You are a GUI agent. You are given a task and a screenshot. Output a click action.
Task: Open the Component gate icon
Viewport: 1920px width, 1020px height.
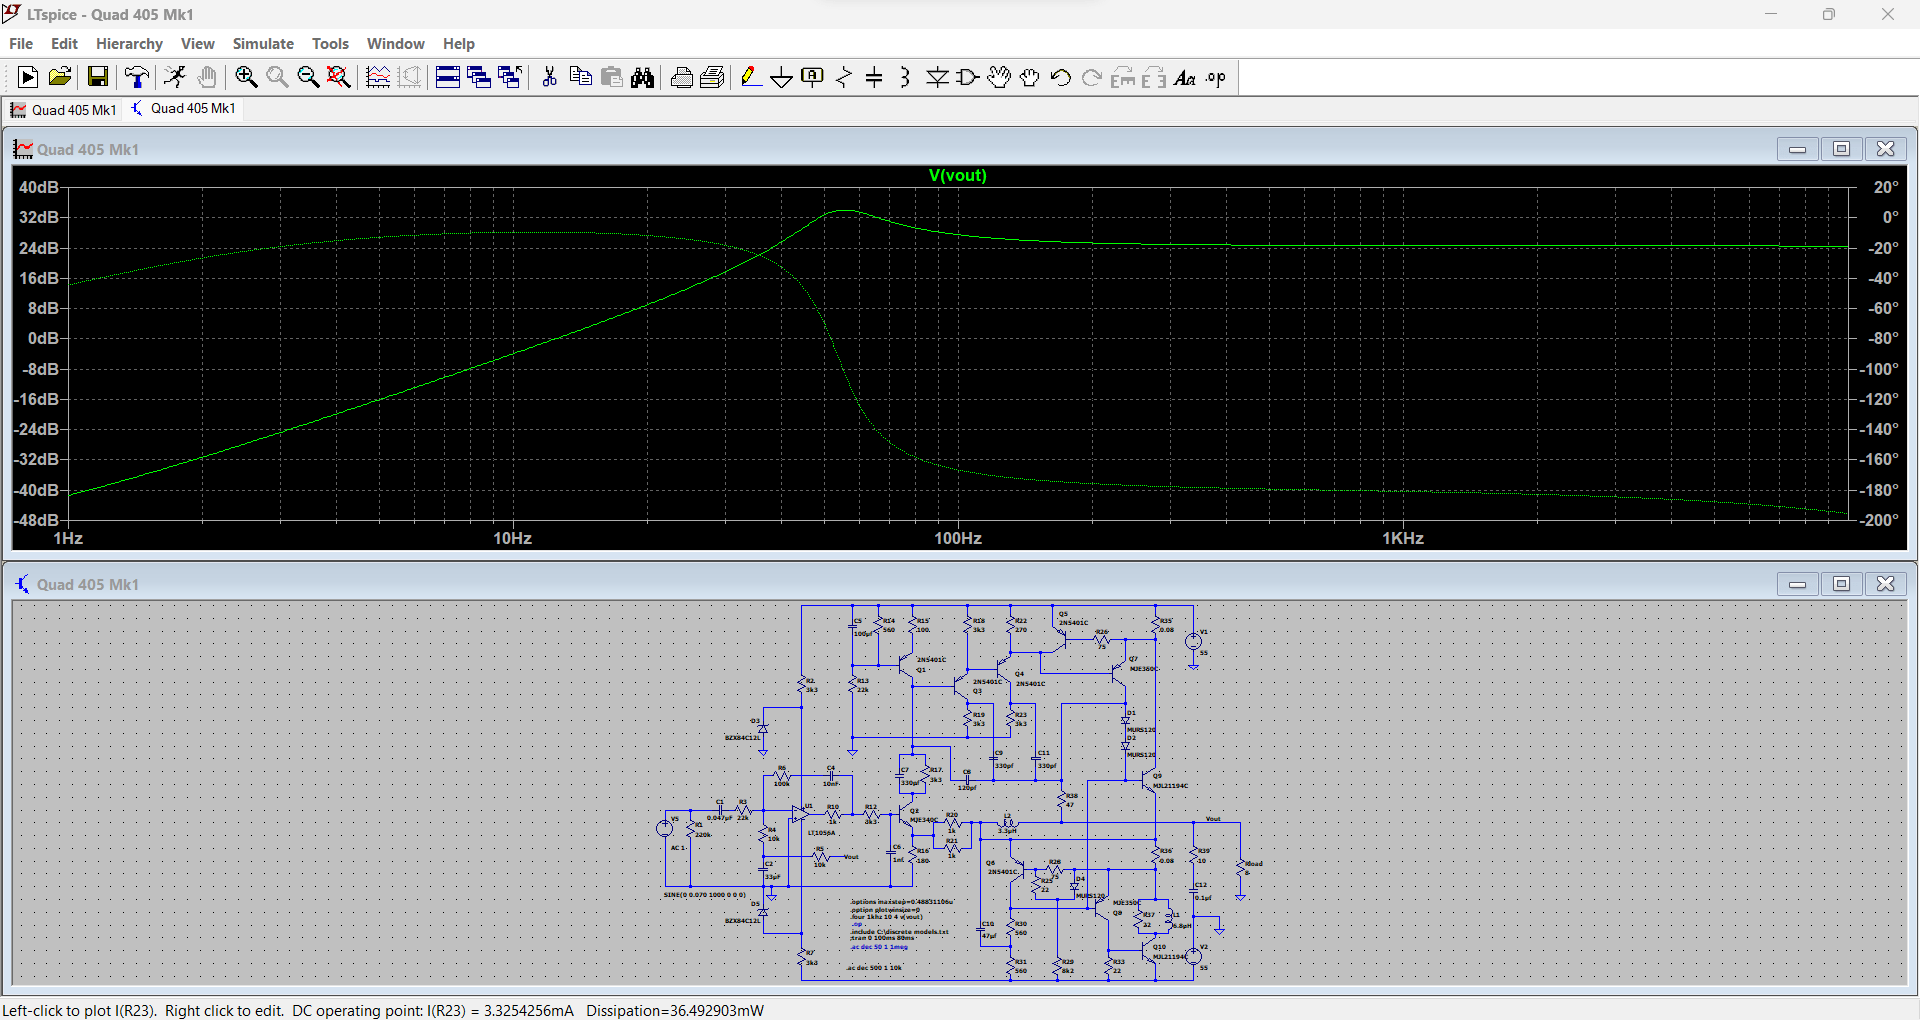(968, 77)
